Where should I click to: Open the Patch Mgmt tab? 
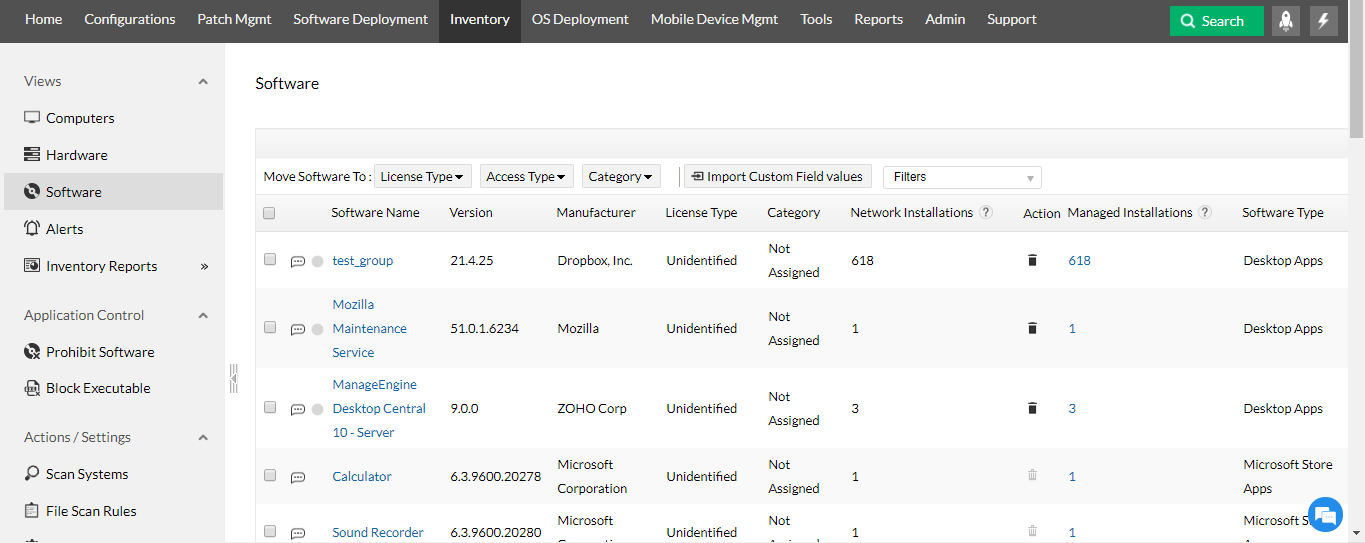[x=234, y=19]
